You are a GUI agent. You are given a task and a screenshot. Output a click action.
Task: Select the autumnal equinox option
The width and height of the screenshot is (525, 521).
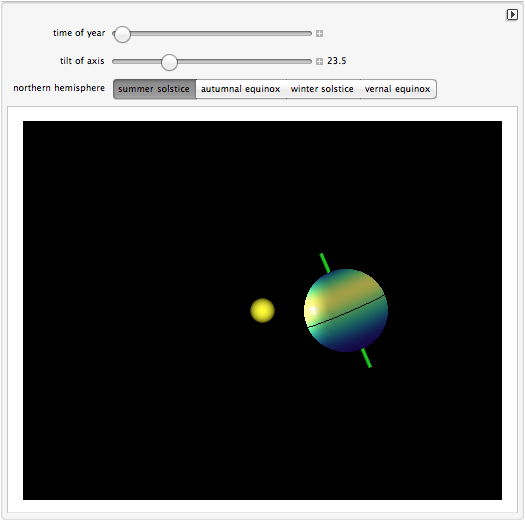point(241,89)
